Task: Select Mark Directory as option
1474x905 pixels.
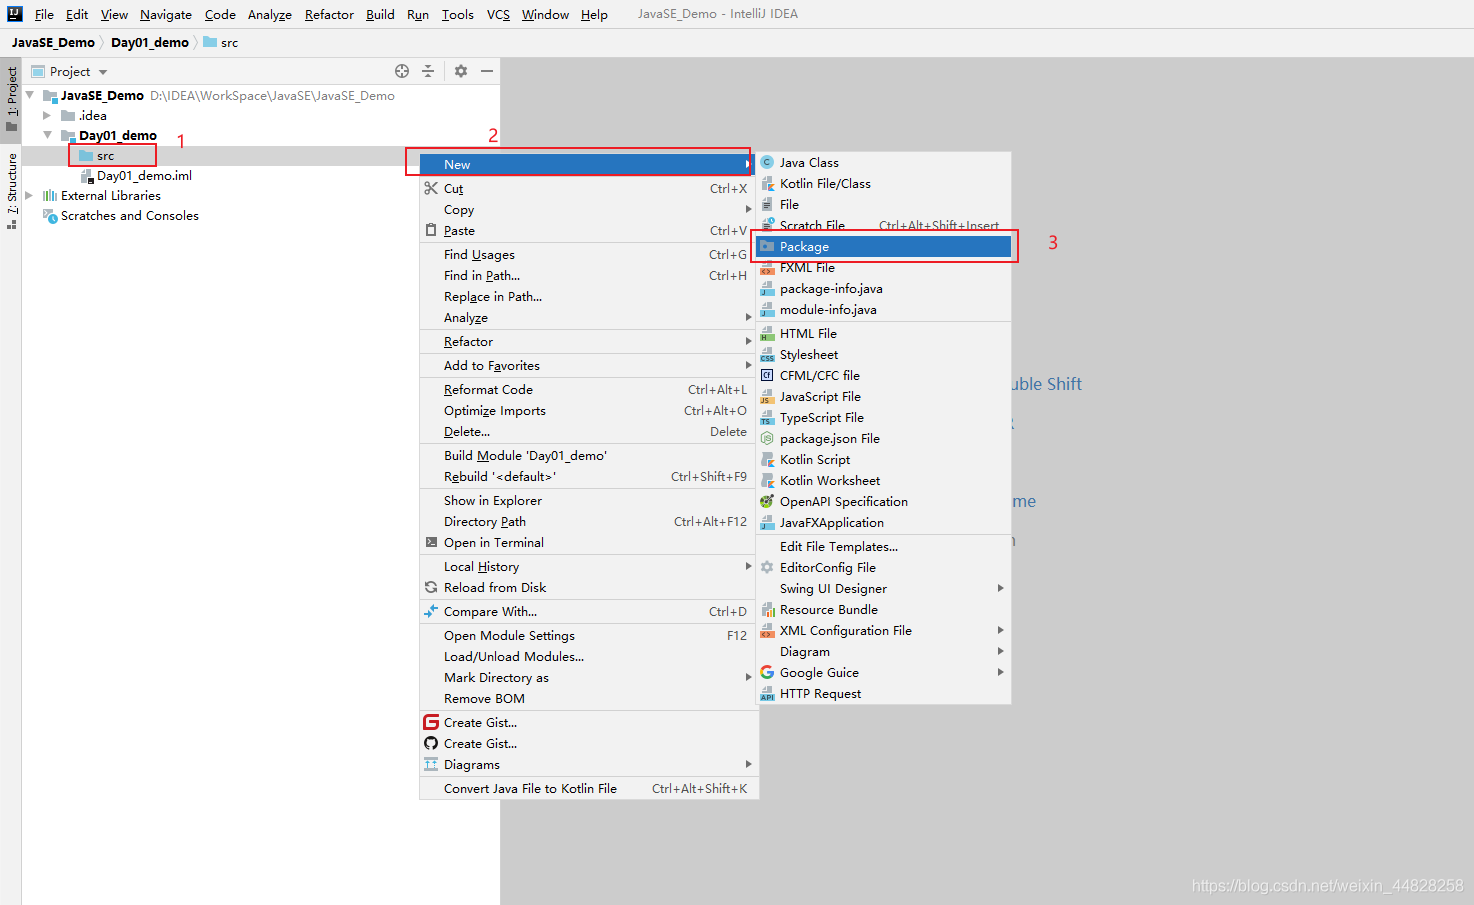Action: point(589,677)
